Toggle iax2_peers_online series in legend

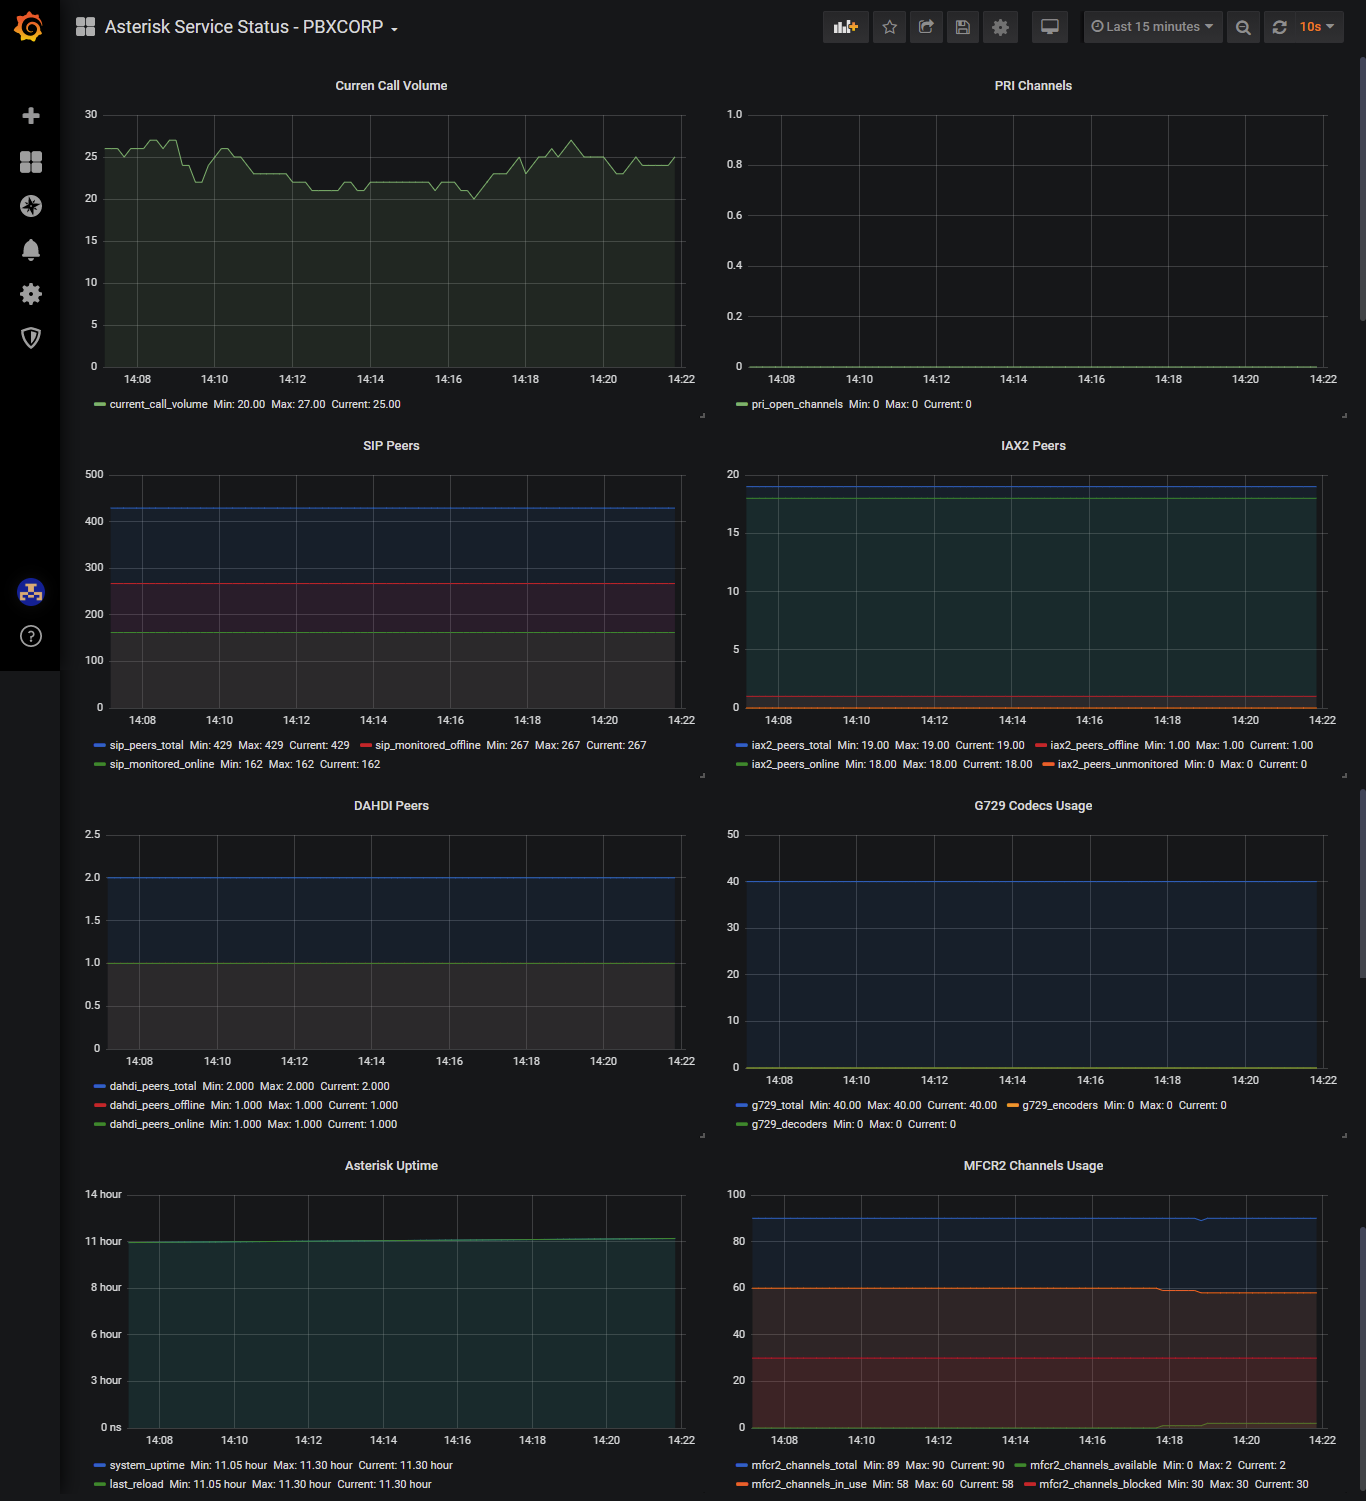pos(795,765)
